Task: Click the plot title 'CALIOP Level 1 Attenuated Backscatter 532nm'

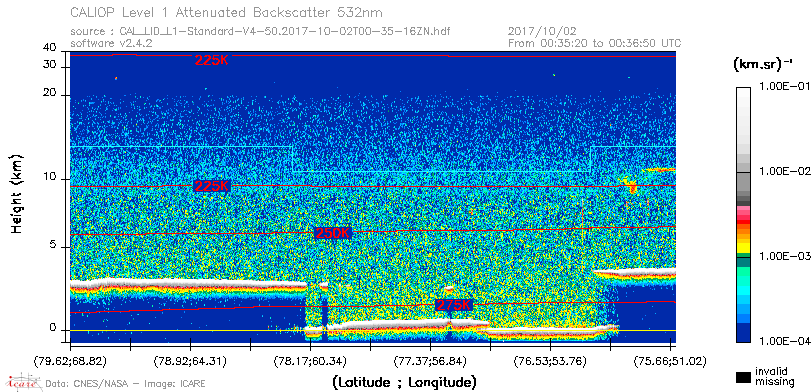Action: pos(226,12)
